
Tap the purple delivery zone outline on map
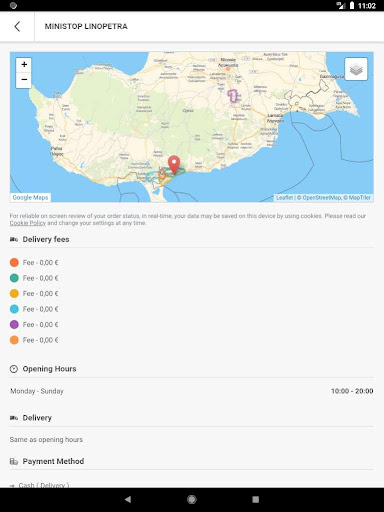233,96
